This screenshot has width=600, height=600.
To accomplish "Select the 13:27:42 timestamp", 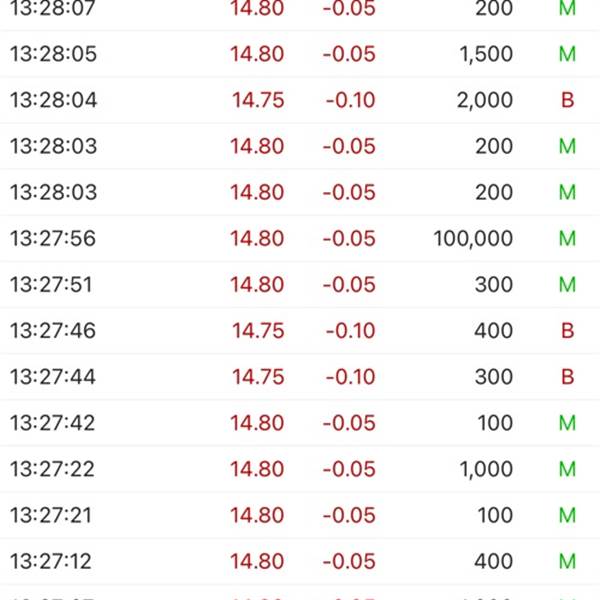I will pos(52,423).
